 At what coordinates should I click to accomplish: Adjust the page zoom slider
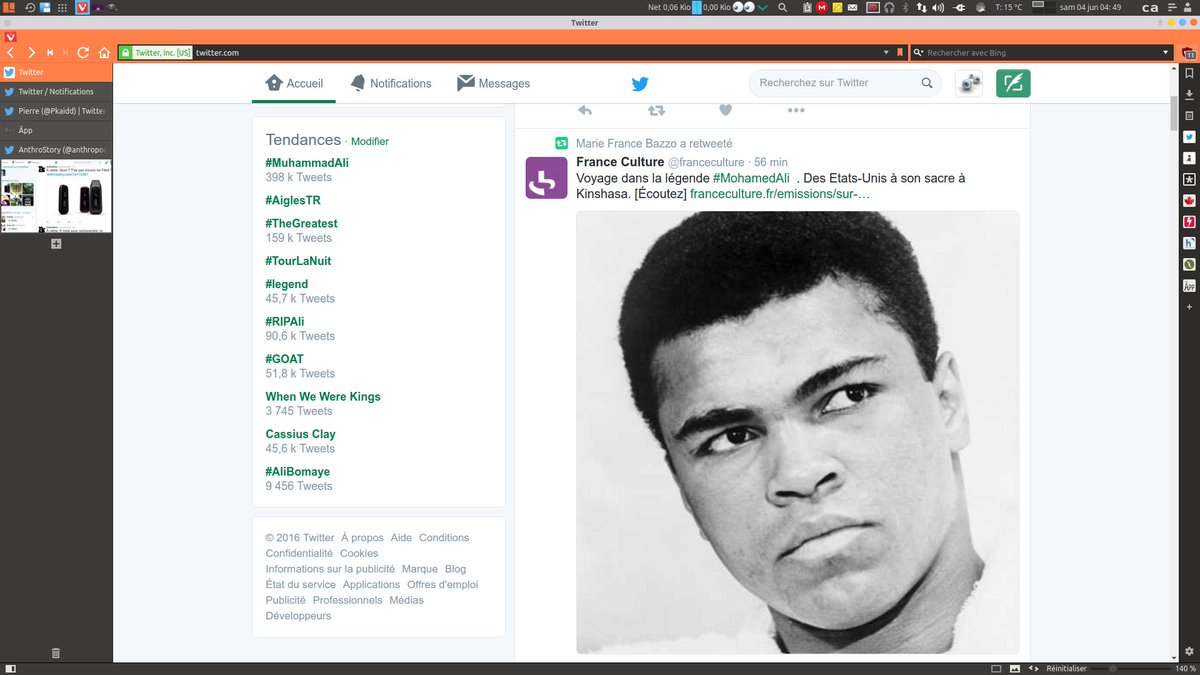[x=1112, y=668]
